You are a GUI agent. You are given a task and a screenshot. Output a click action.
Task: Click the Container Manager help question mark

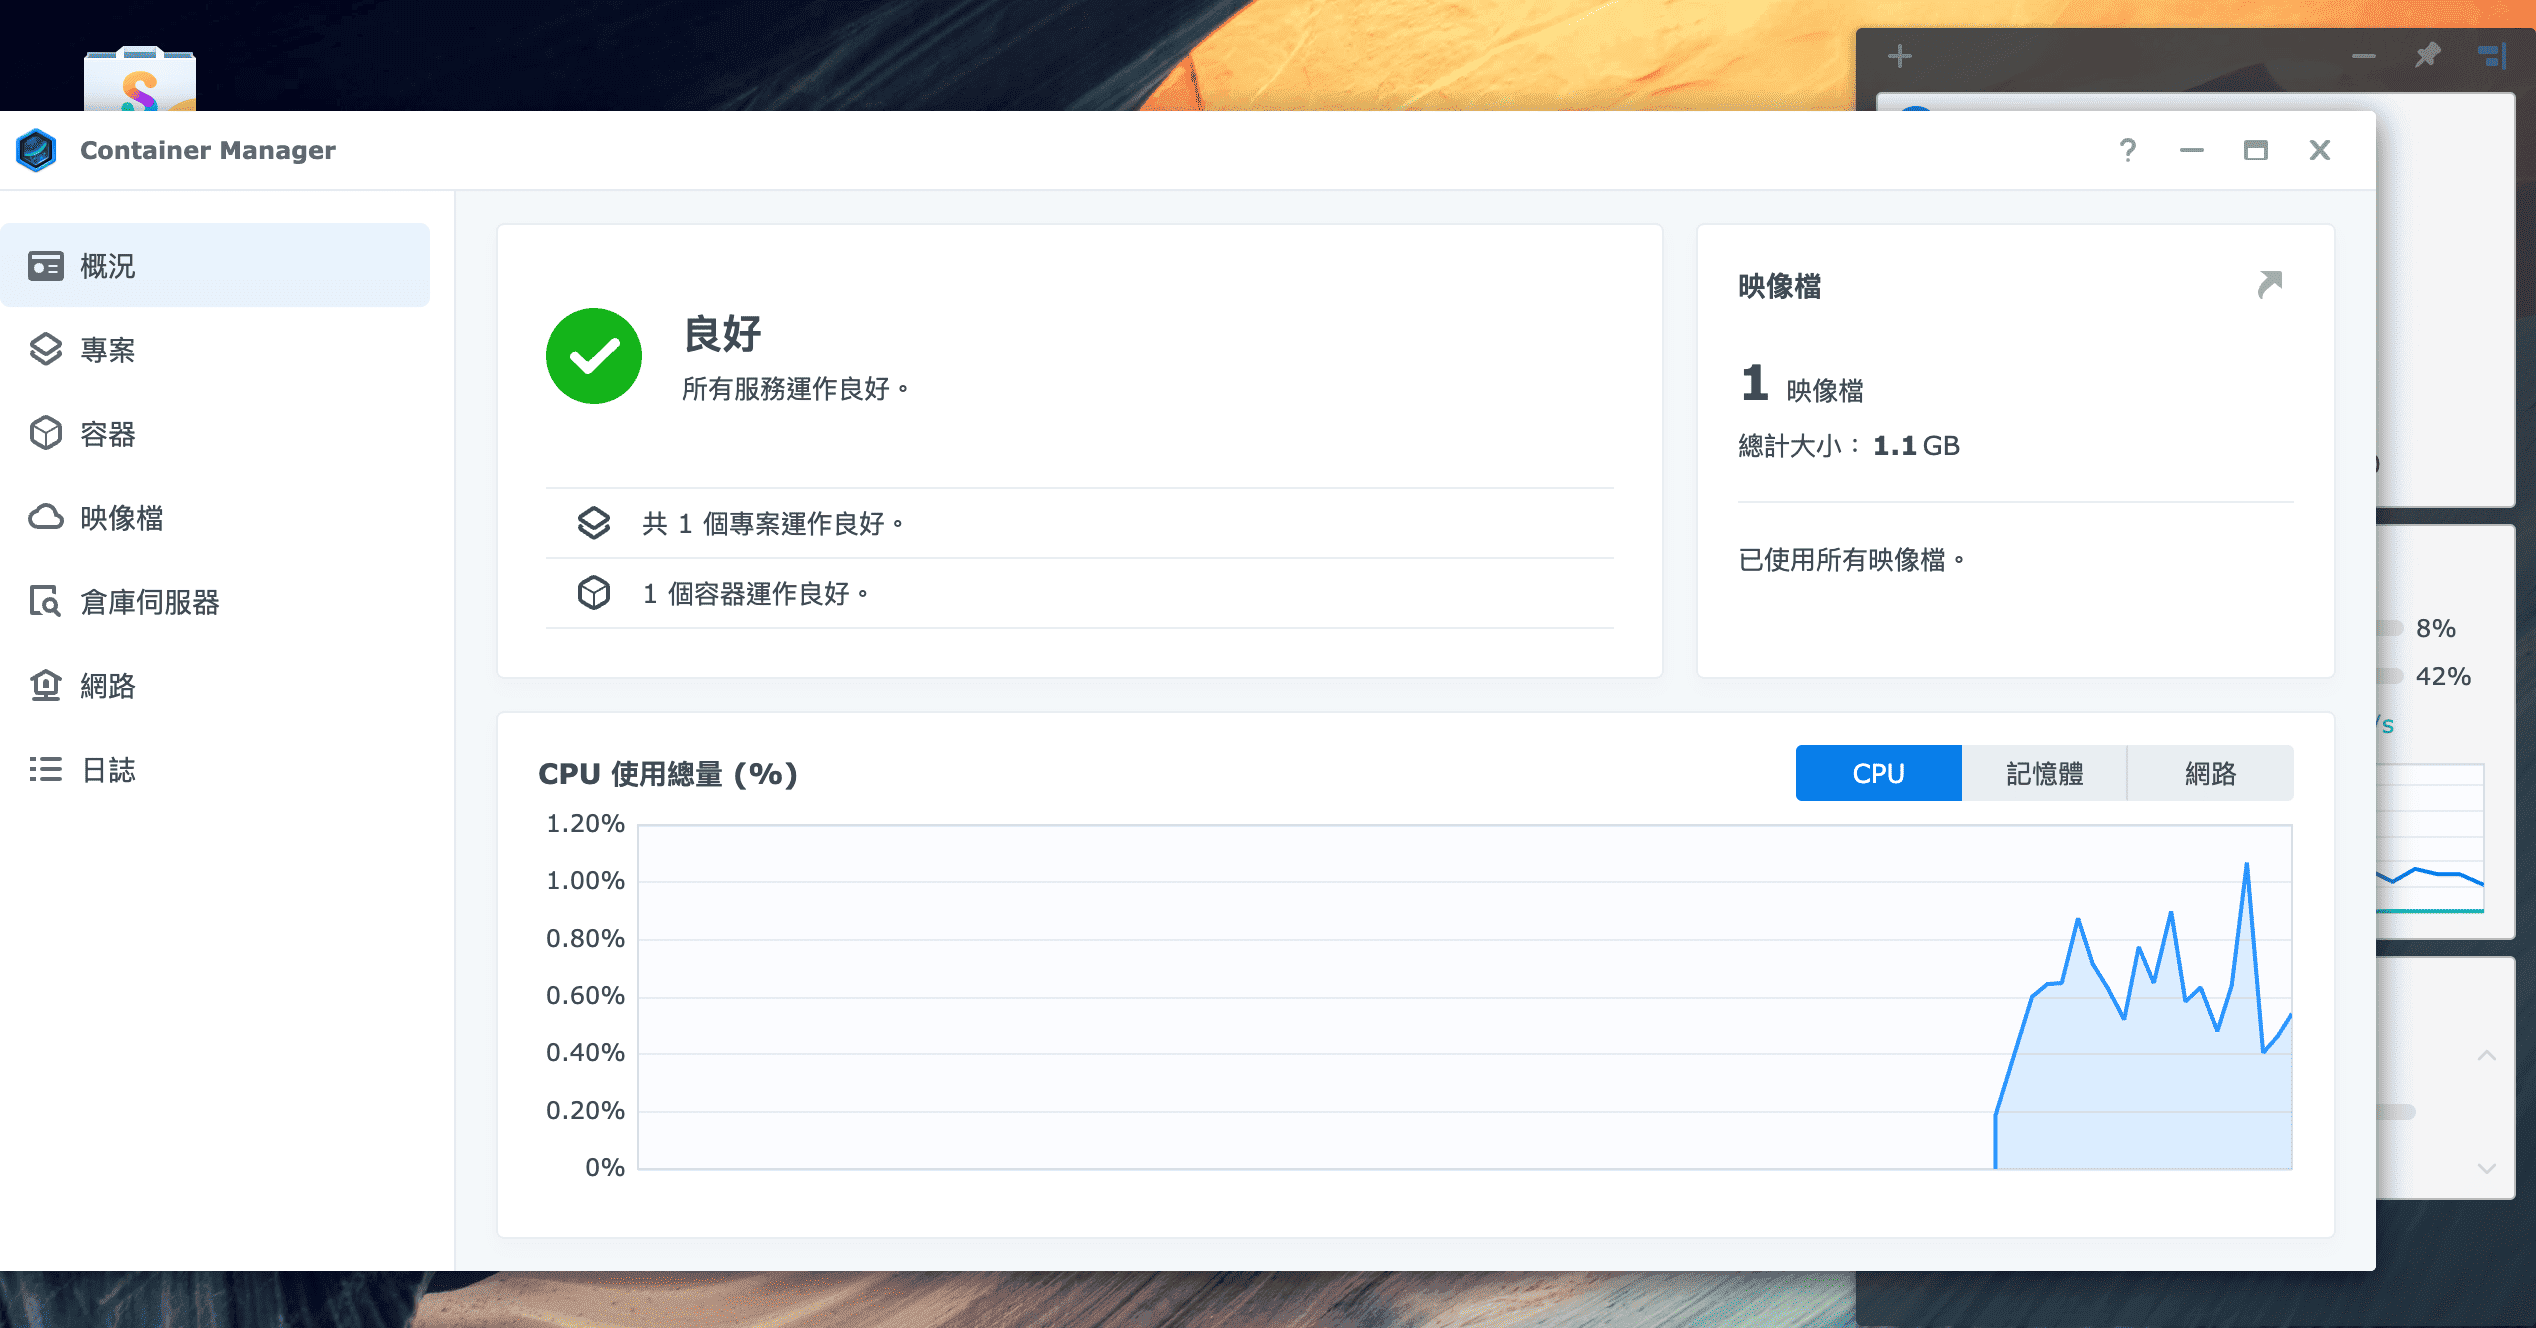pyautogui.click(x=2127, y=150)
